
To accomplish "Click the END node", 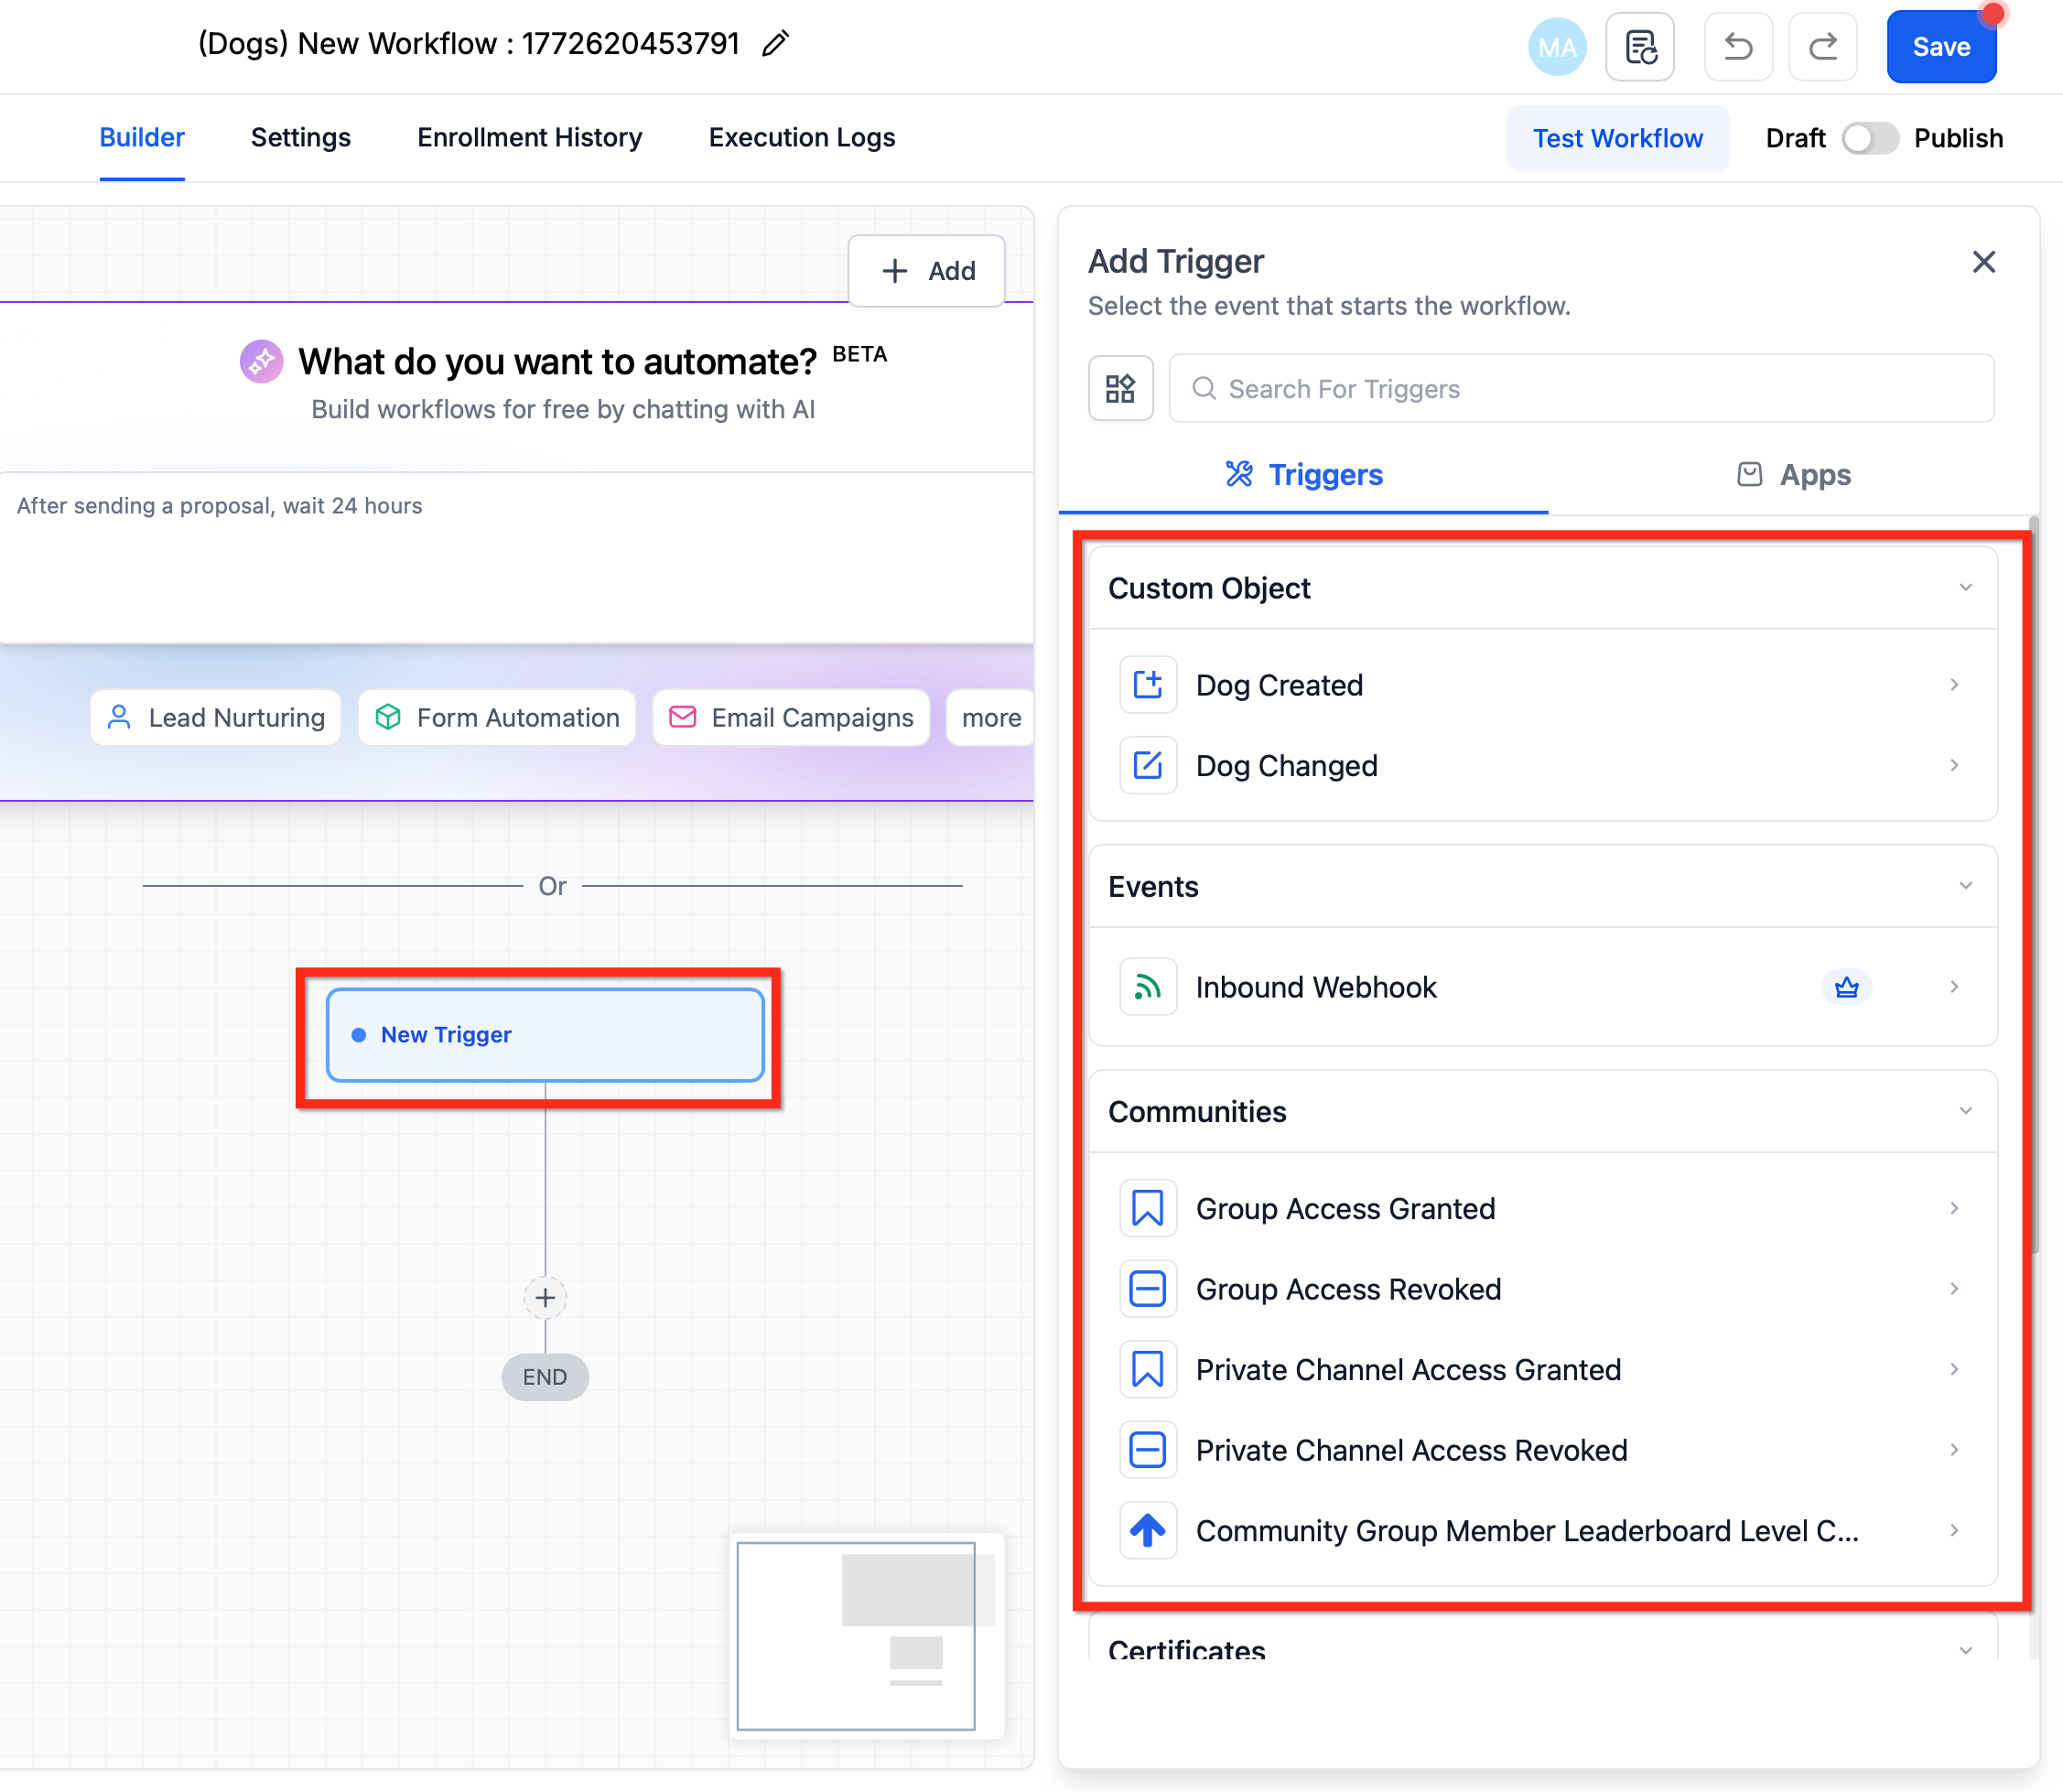I will 545,1377.
